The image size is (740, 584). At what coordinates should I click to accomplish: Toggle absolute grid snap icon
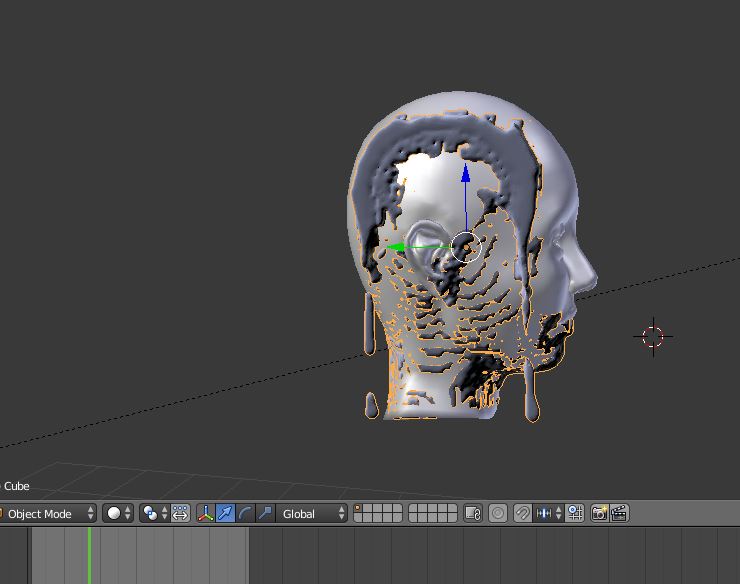575,513
